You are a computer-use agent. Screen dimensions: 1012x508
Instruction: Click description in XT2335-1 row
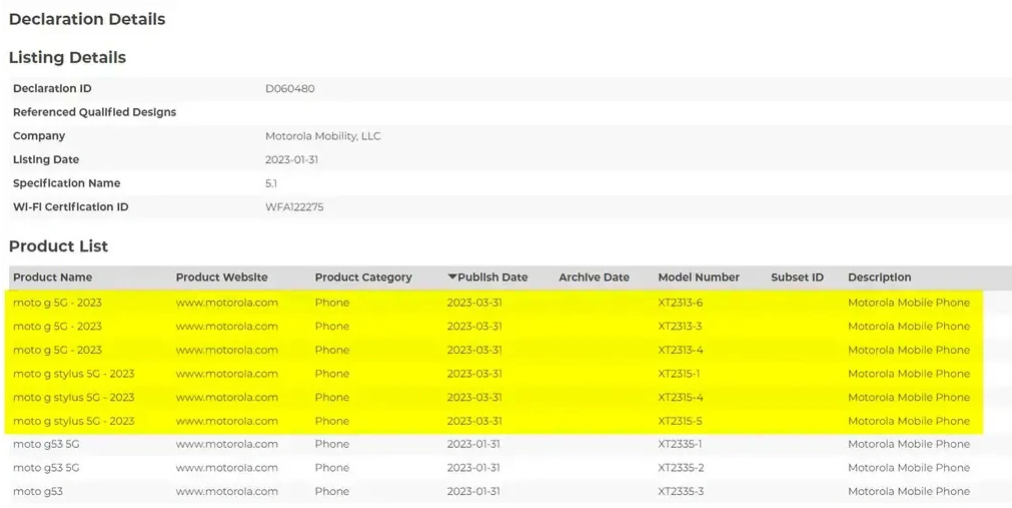click(x=909, y=444)
